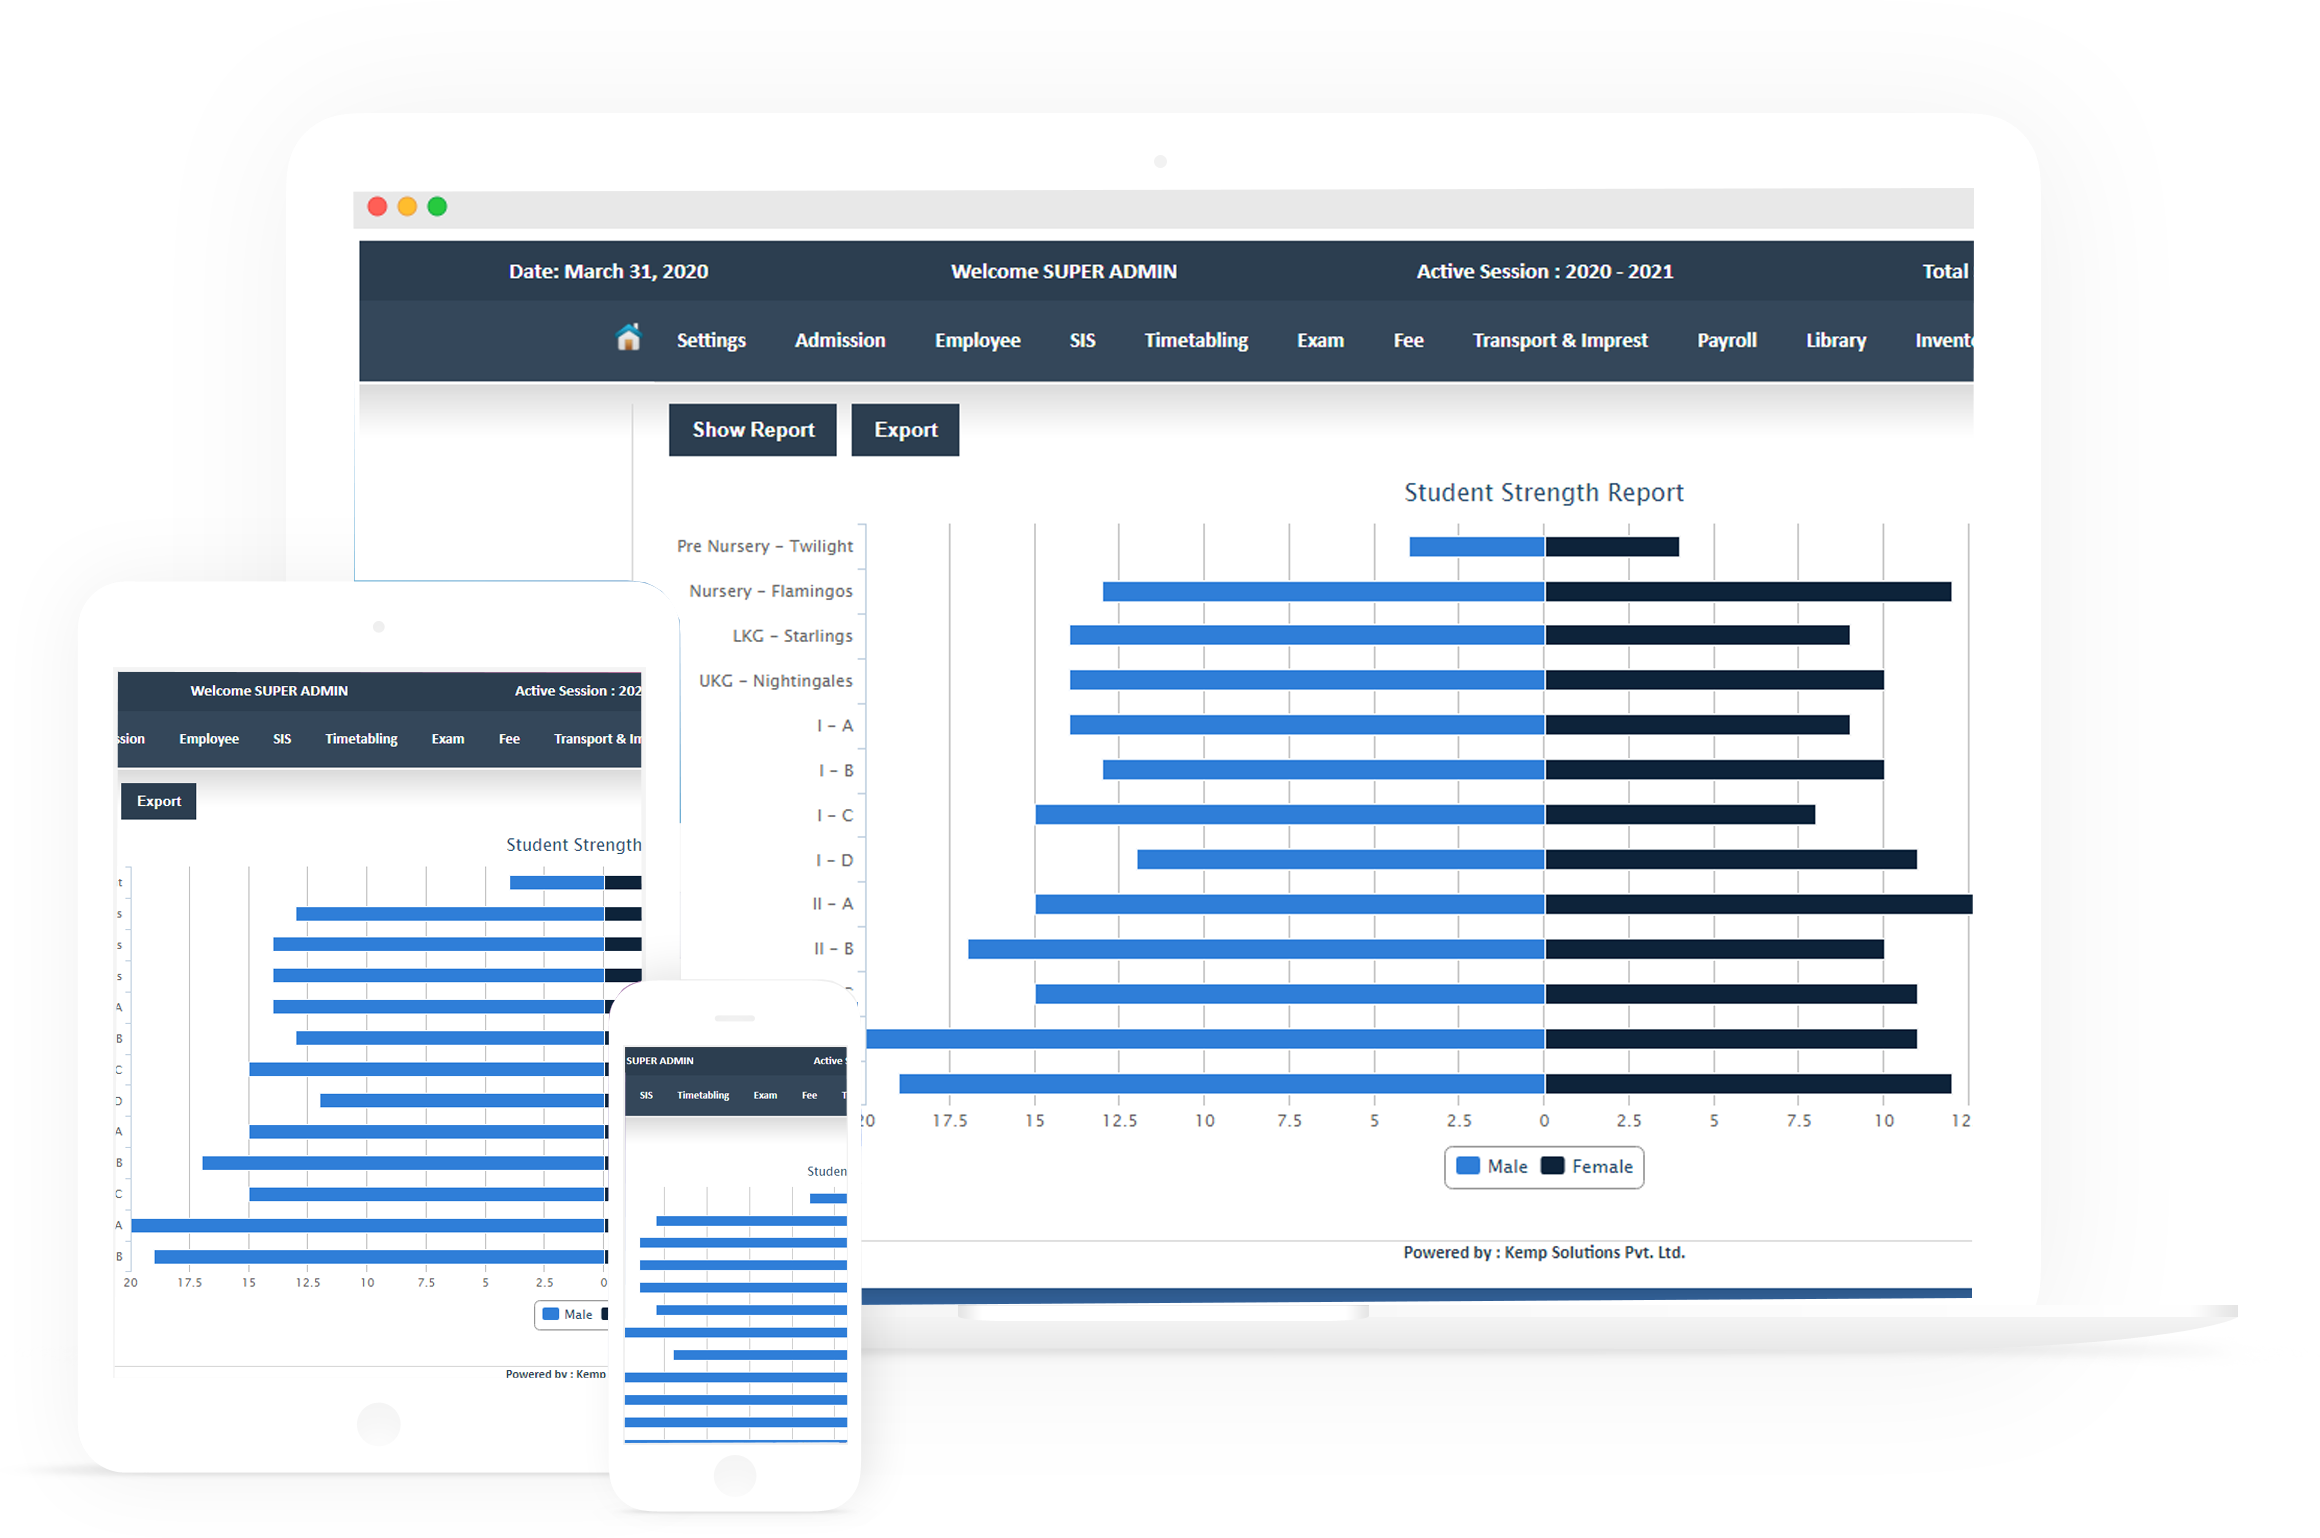Viewport: 2320px width, 1538px height.
Task: Open the laptop Employee menu
Action: coord(977,341)
